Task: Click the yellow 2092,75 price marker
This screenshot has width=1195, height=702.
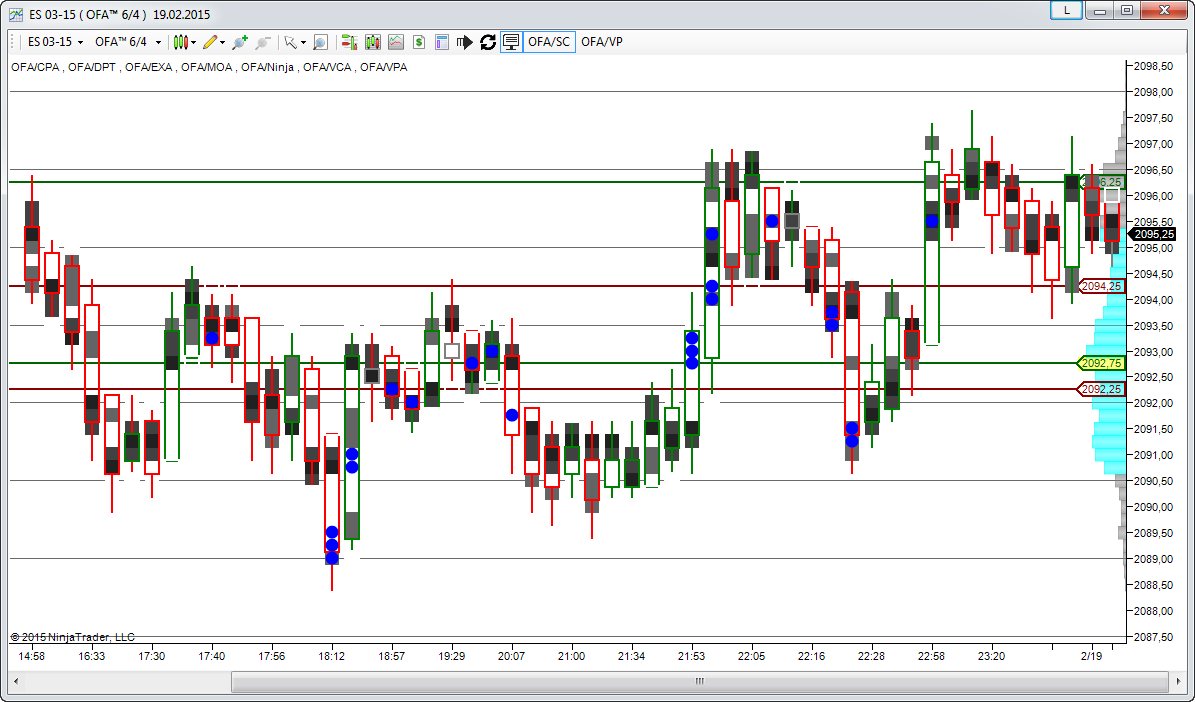Action: tap(1102, 363)
